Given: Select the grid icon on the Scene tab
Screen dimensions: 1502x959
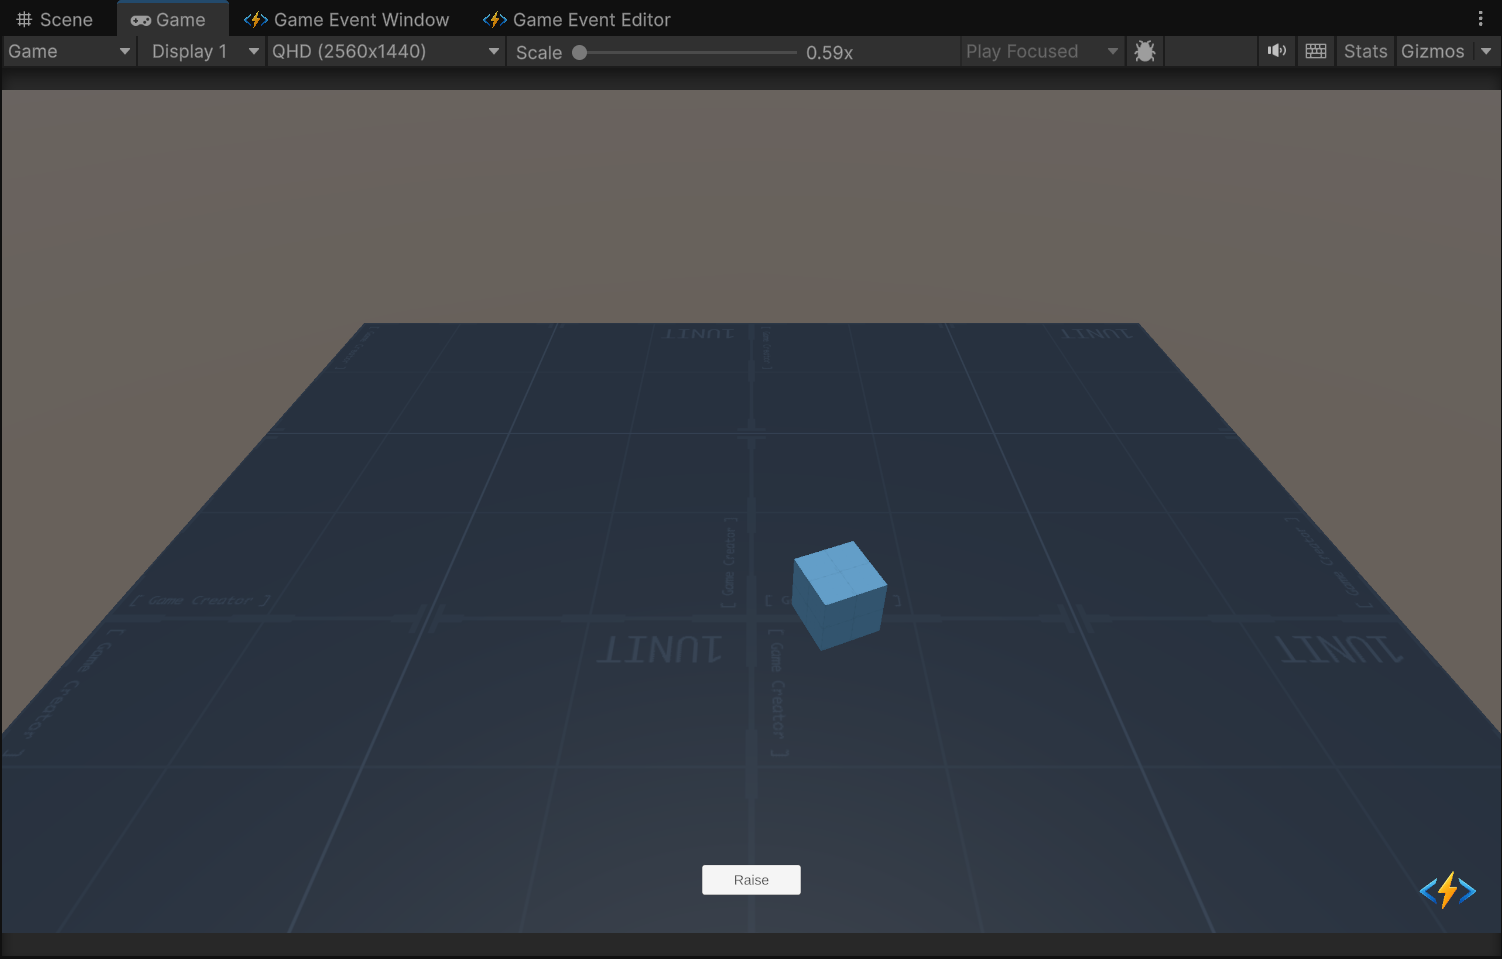Looking at the screenshot, I should (23, 19).
